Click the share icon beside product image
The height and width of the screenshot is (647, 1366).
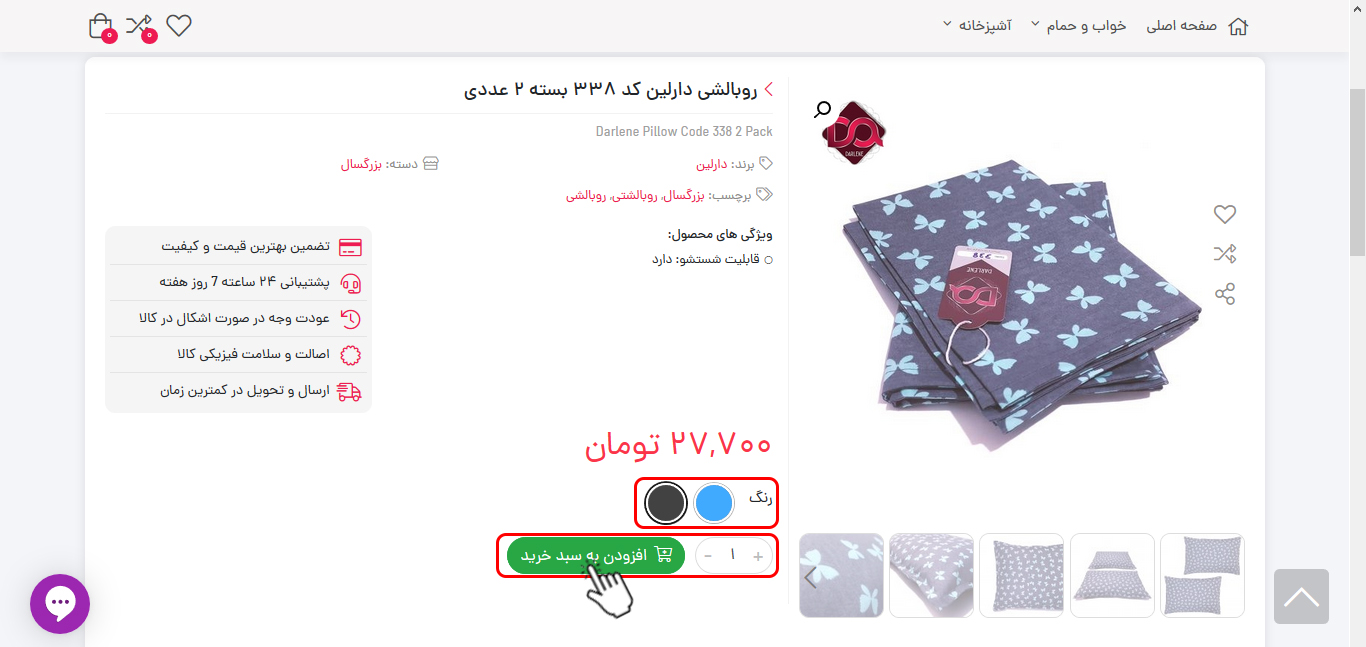tap(1225, 294)
